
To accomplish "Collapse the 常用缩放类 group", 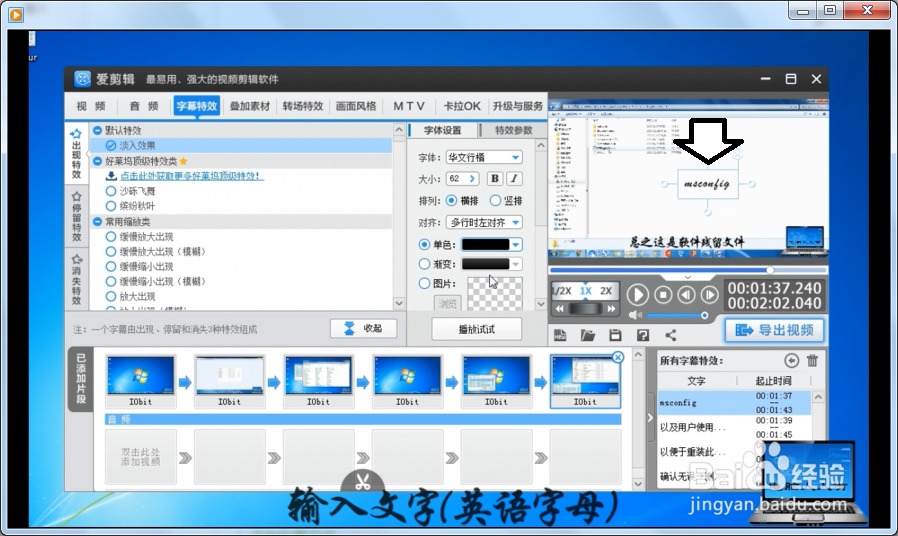I will pyautogui.click(x=97, y=222).
